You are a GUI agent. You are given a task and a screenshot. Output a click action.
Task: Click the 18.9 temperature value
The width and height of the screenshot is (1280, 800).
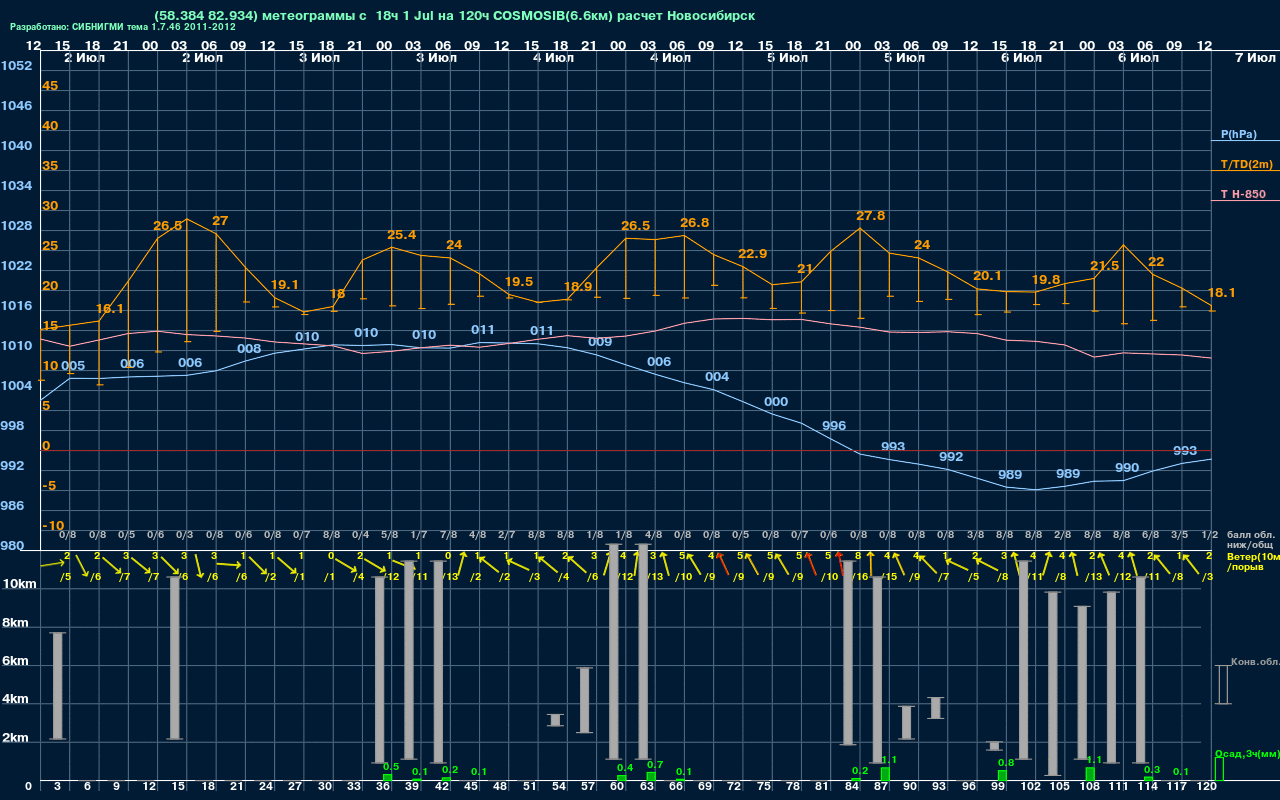pos(578,286)
